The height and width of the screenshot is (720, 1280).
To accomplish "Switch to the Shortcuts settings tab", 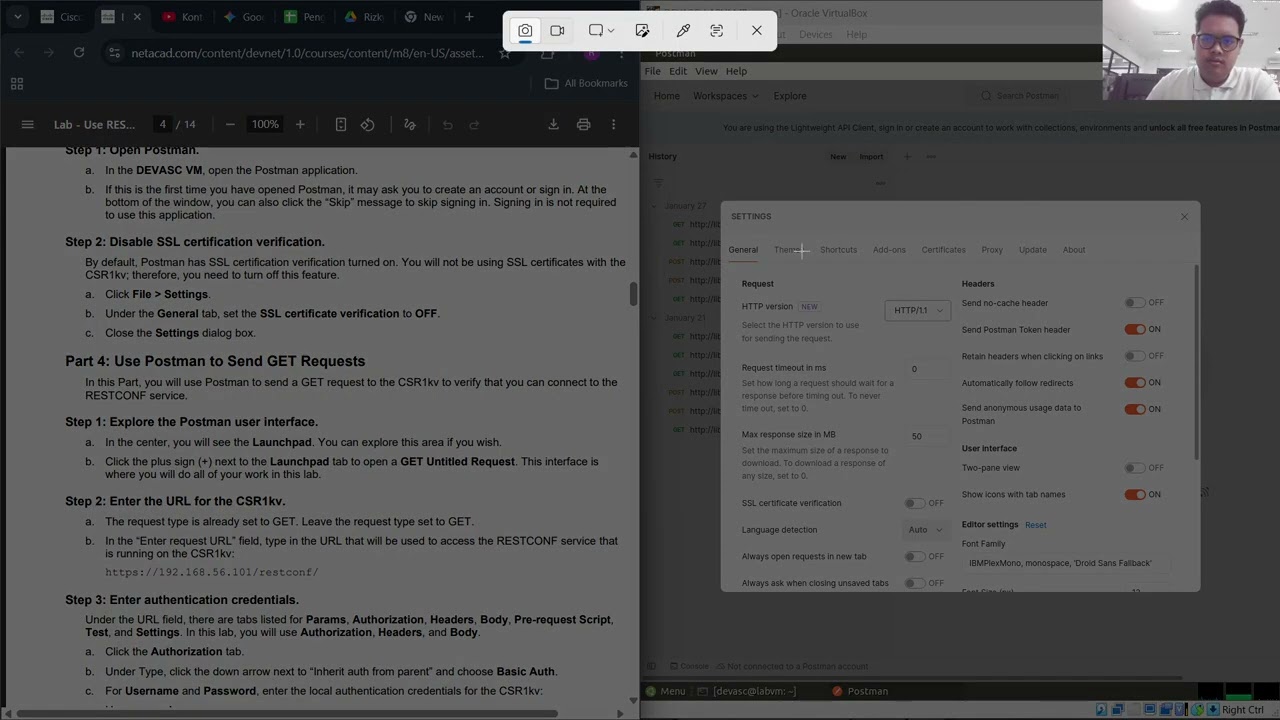I will [838, 250].
